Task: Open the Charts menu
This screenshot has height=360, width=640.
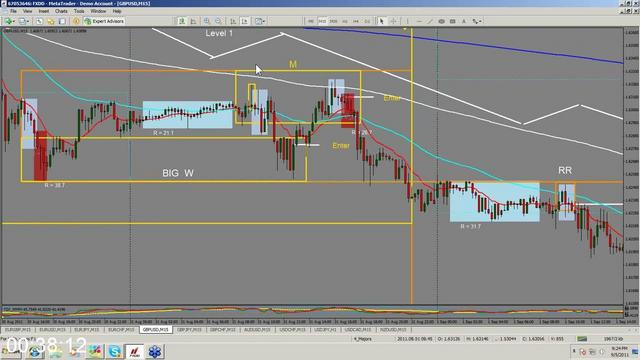Action: coord(61,11)
